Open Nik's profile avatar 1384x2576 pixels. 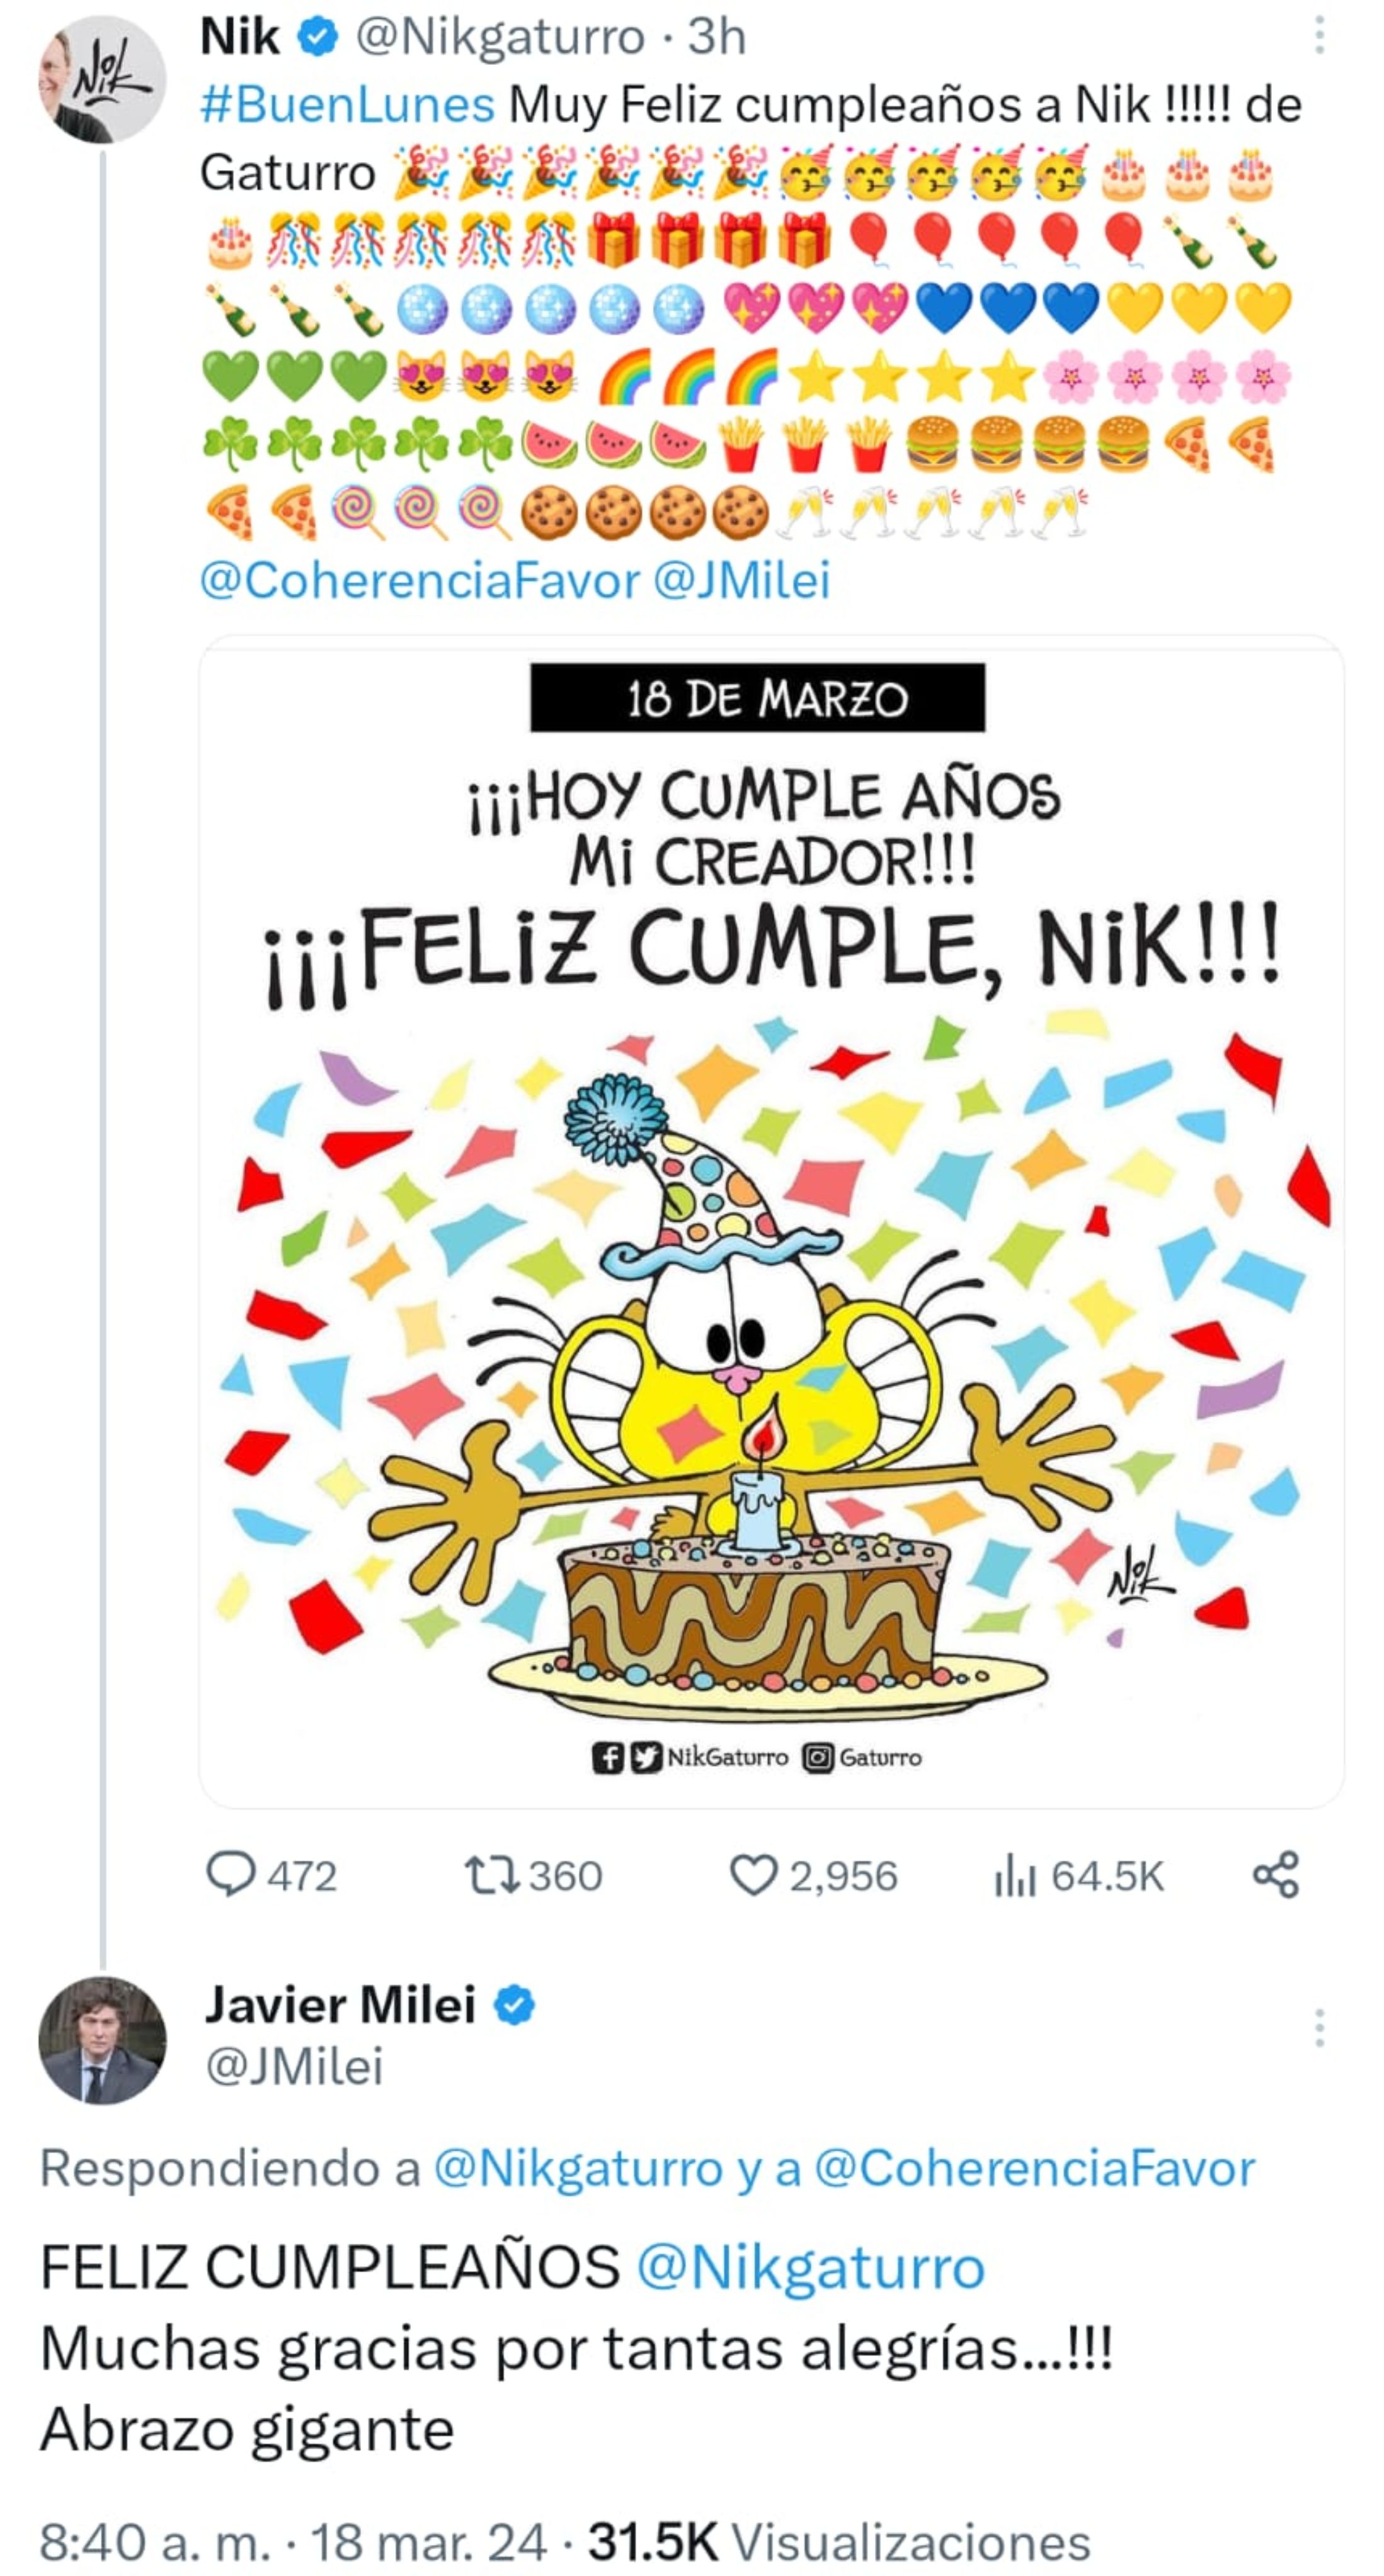(101, 79)
